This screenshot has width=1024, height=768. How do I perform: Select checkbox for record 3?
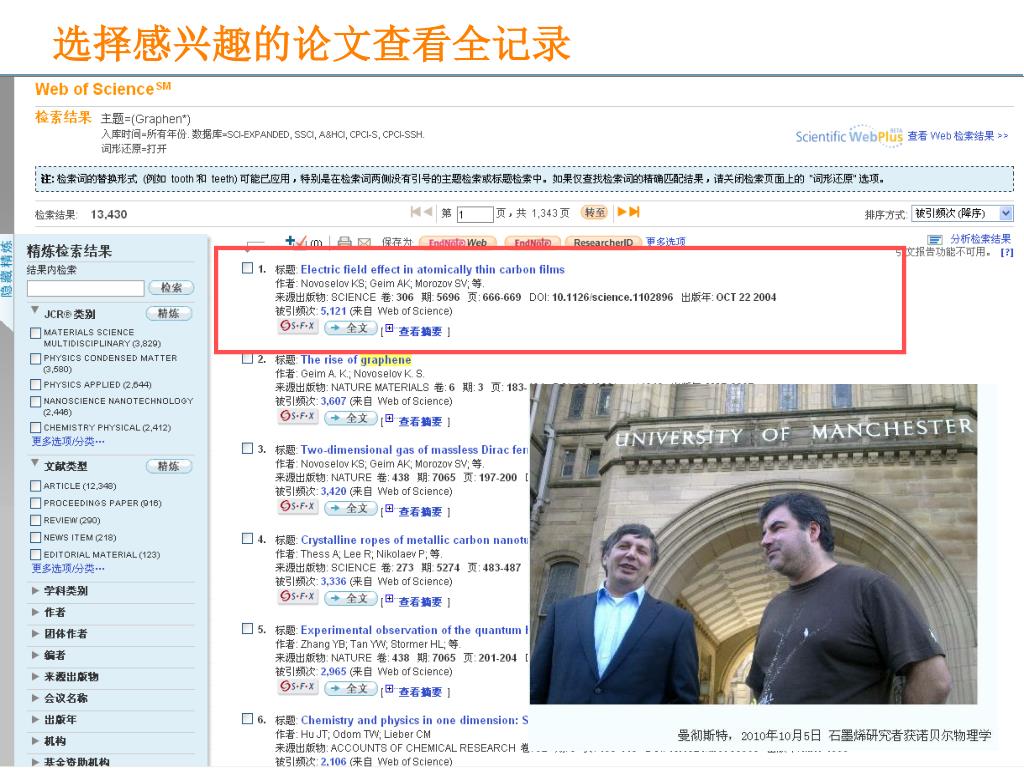[x=248, y=448]
